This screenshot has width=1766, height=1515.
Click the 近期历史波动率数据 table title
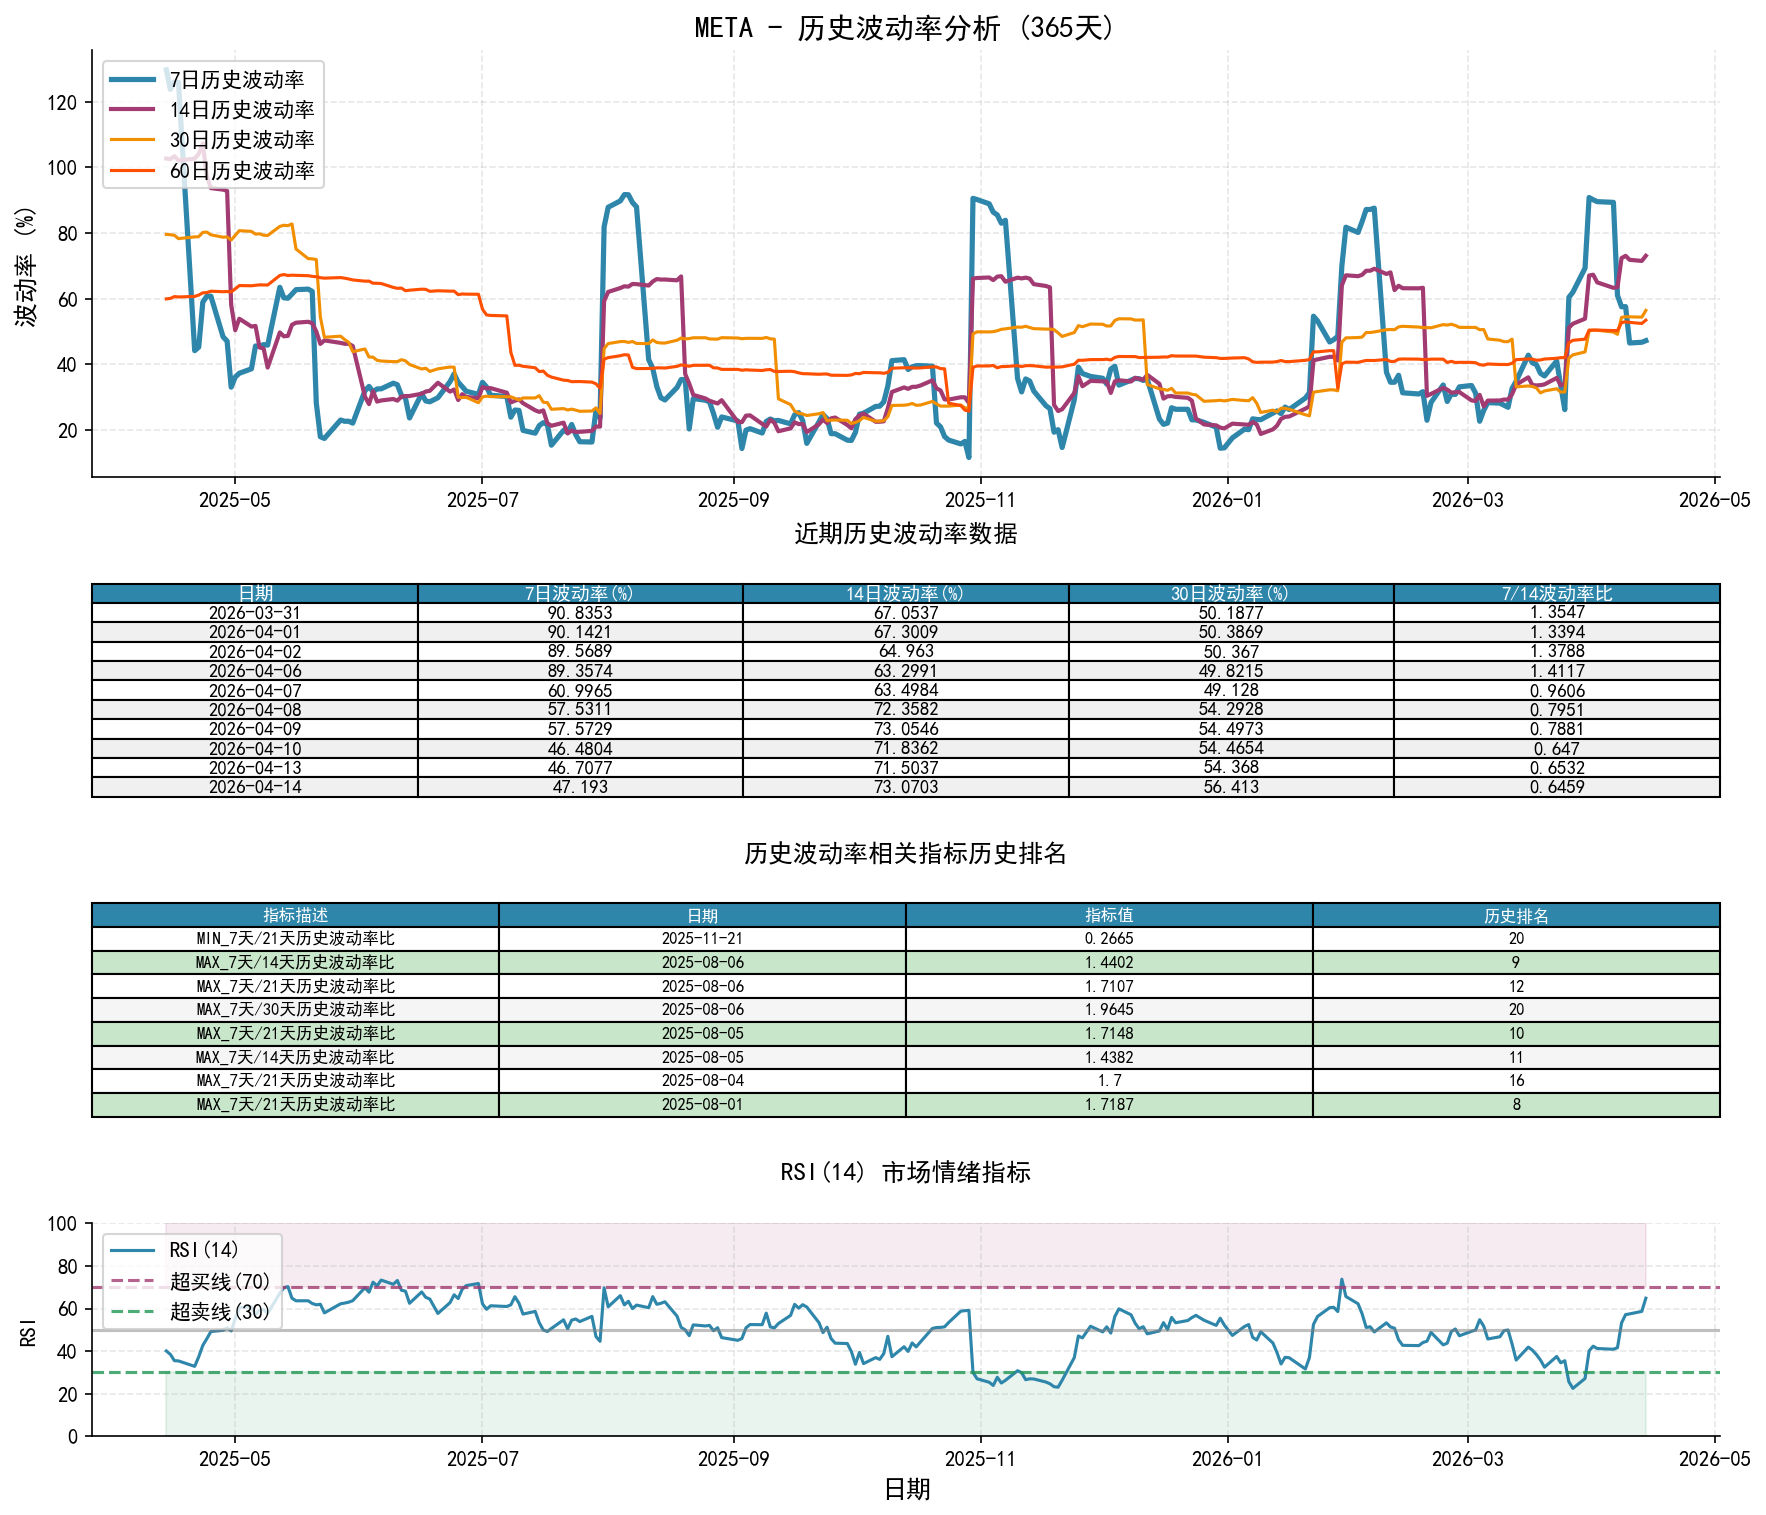point(905,534)
